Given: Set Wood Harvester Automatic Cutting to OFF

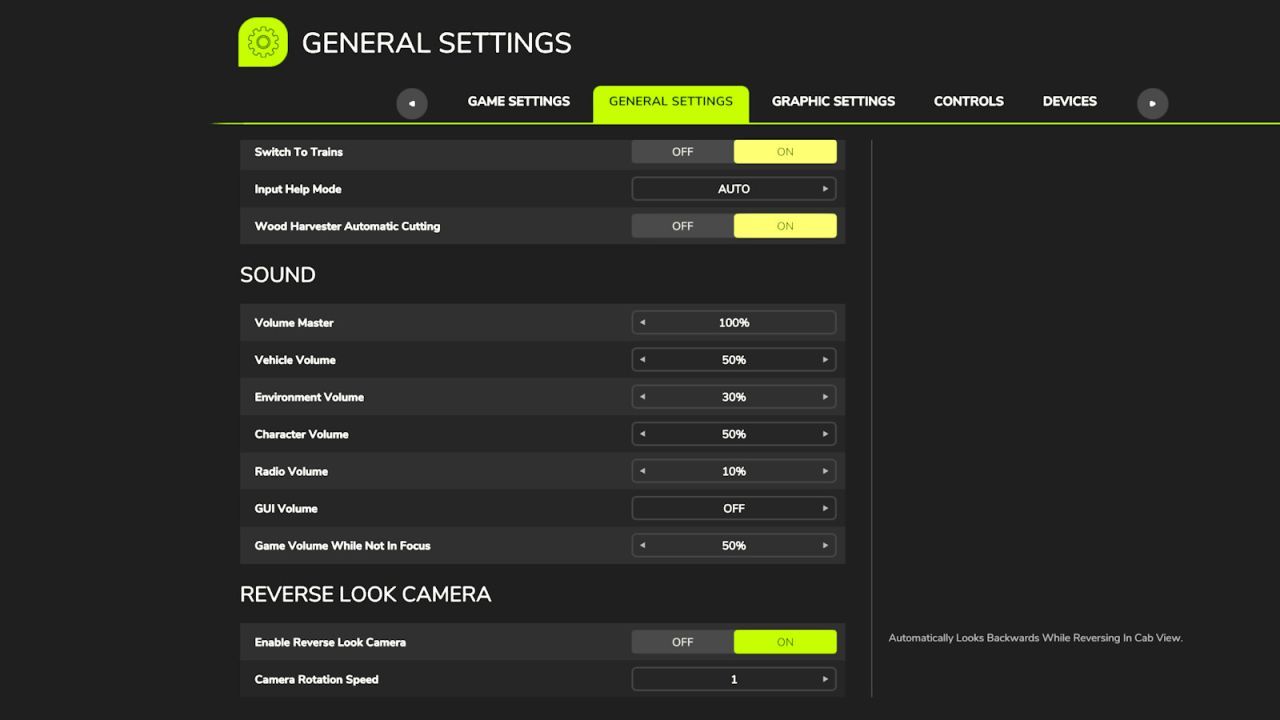Looking at the screenshot, I should click(682, 226).
